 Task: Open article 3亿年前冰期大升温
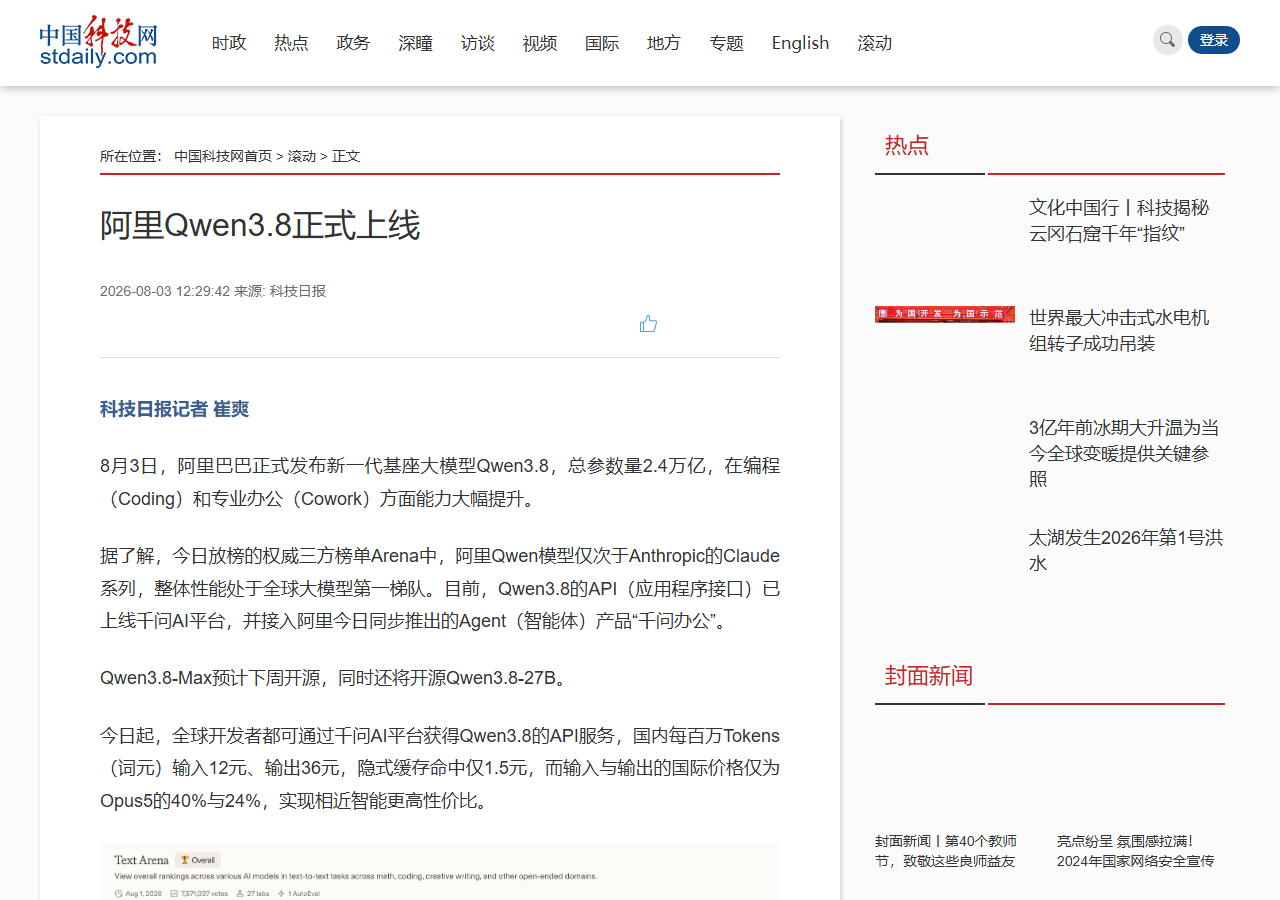click(x=1124, y=453)
